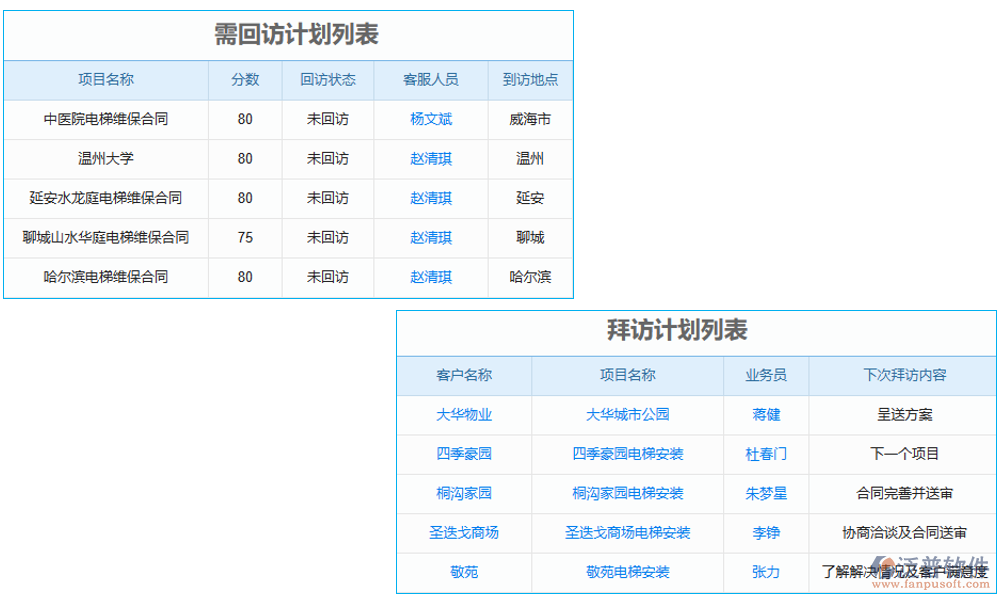Open customer service agent 杨文斌's profile
This screenshot has width=1000, height=600.
pyautogui.click(x=430, y=119)
